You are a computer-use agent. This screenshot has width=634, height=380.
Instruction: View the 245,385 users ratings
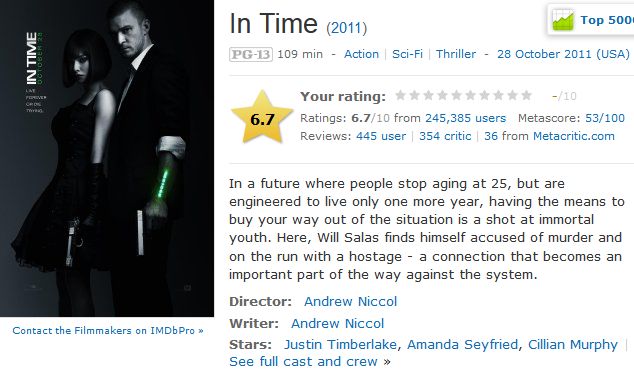(x=465, y=118)
